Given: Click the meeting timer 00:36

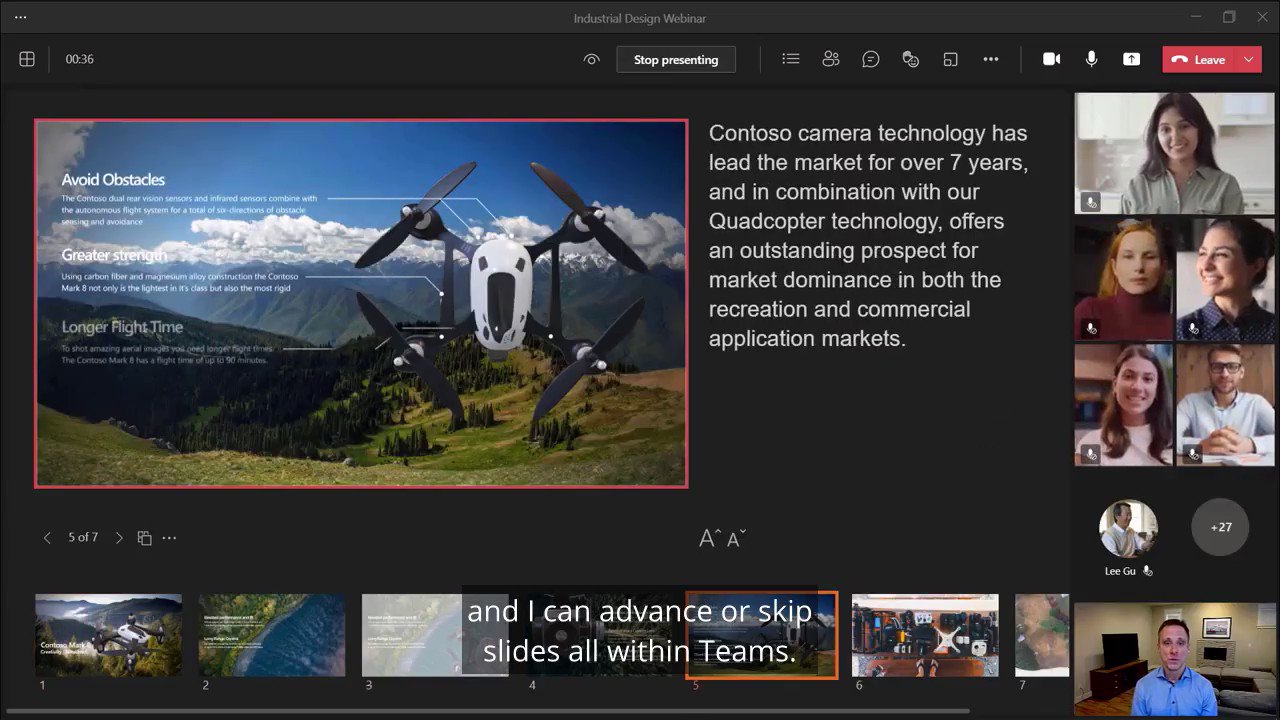Looking at the screenshot, I should click(x=80, y=59).
